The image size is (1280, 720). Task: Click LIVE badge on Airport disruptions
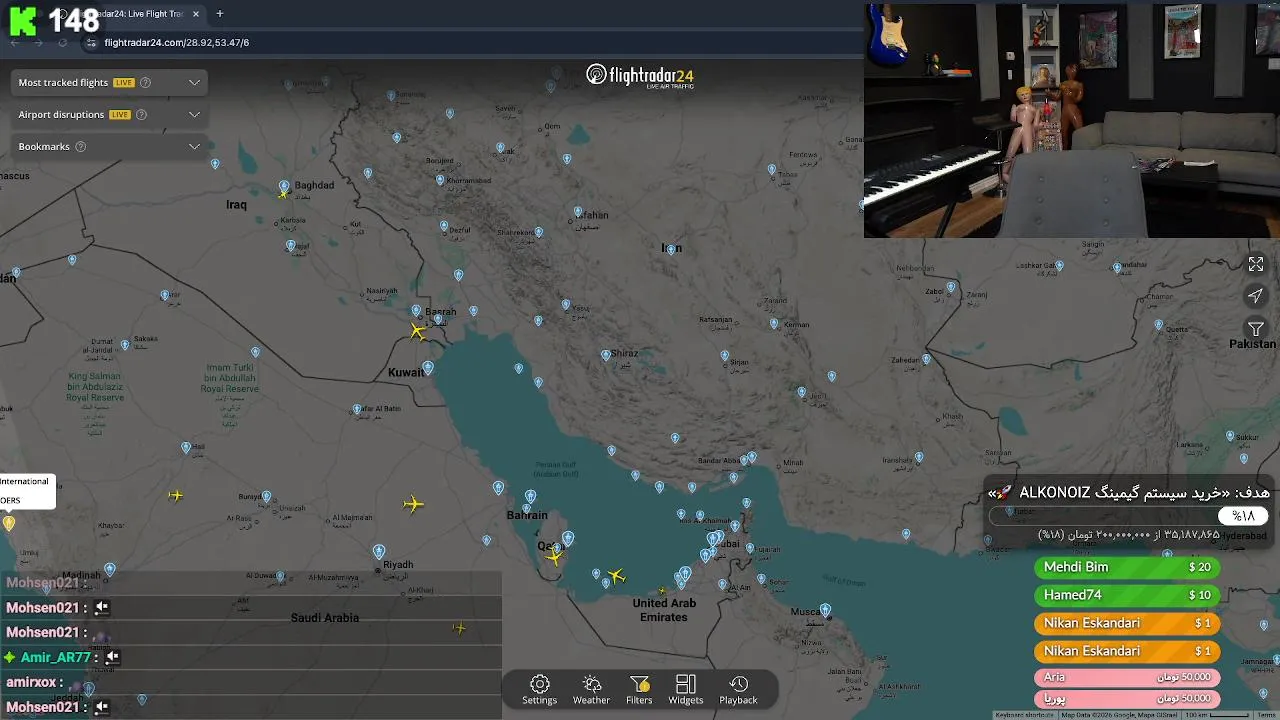point(120,114)
